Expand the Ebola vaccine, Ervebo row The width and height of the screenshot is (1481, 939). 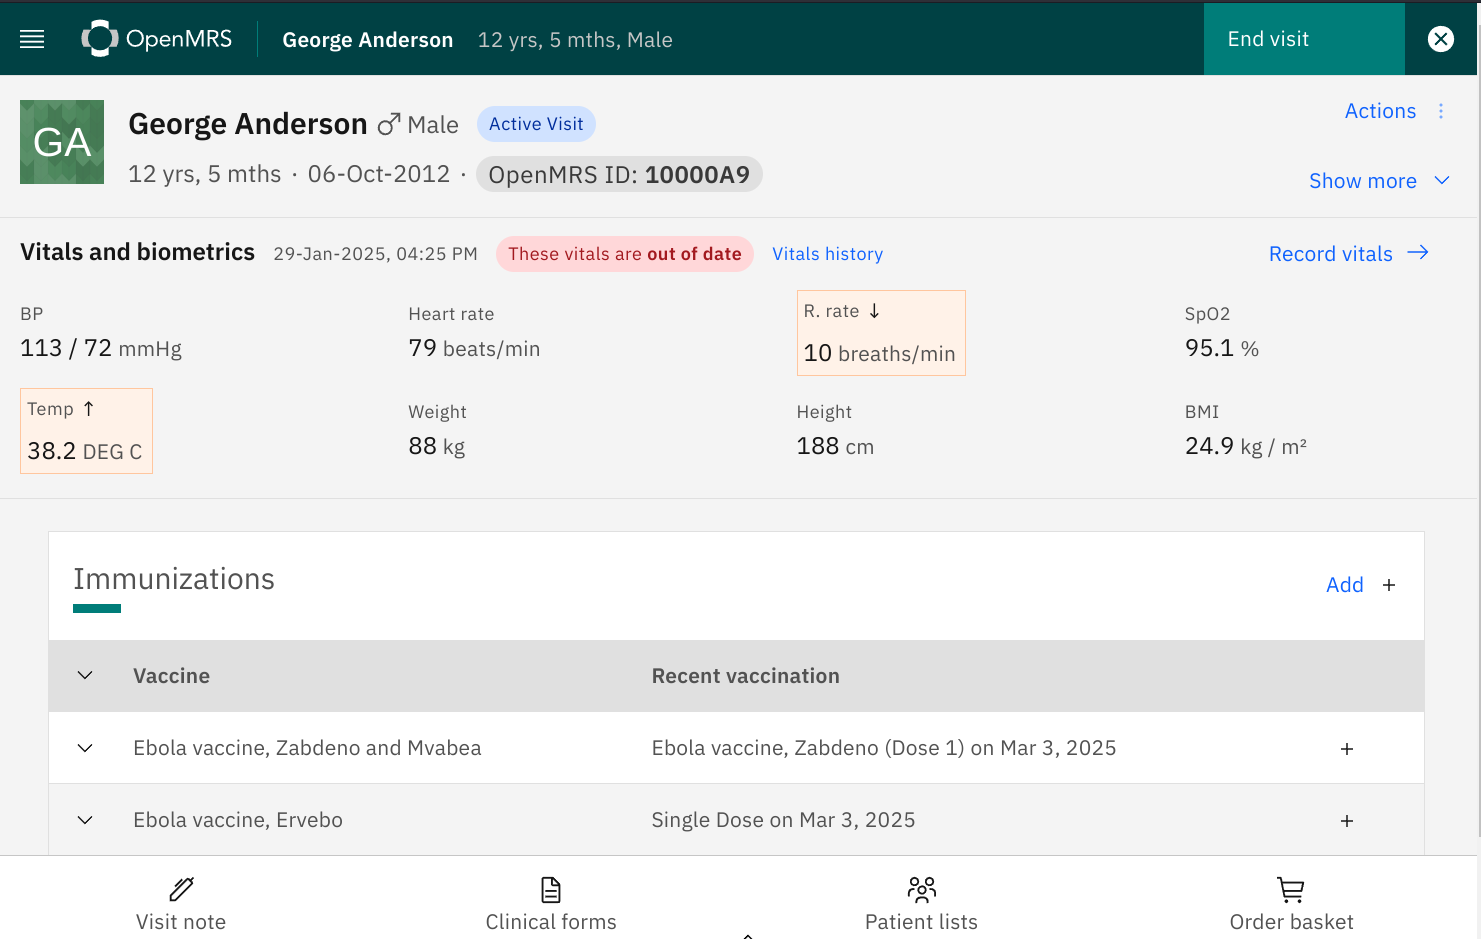coord(85,820)
